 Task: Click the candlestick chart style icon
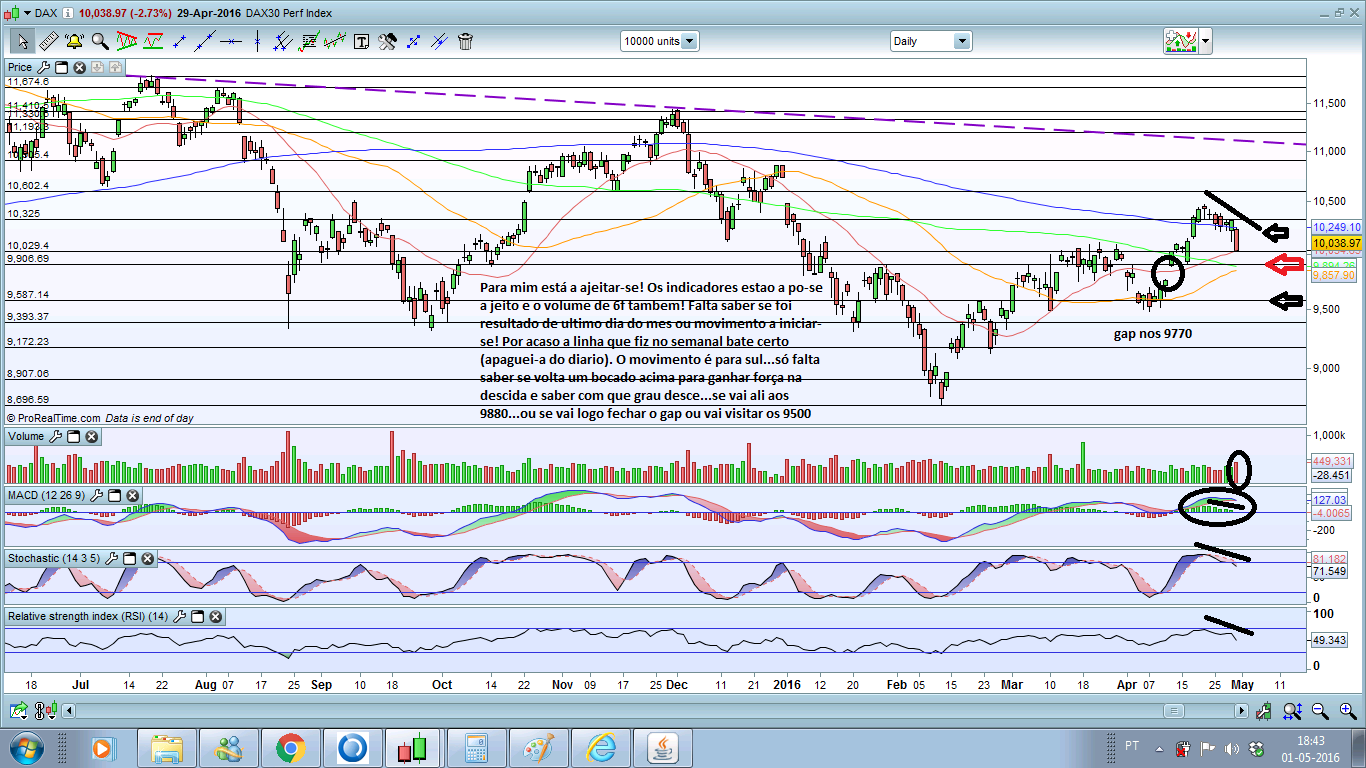12,13
